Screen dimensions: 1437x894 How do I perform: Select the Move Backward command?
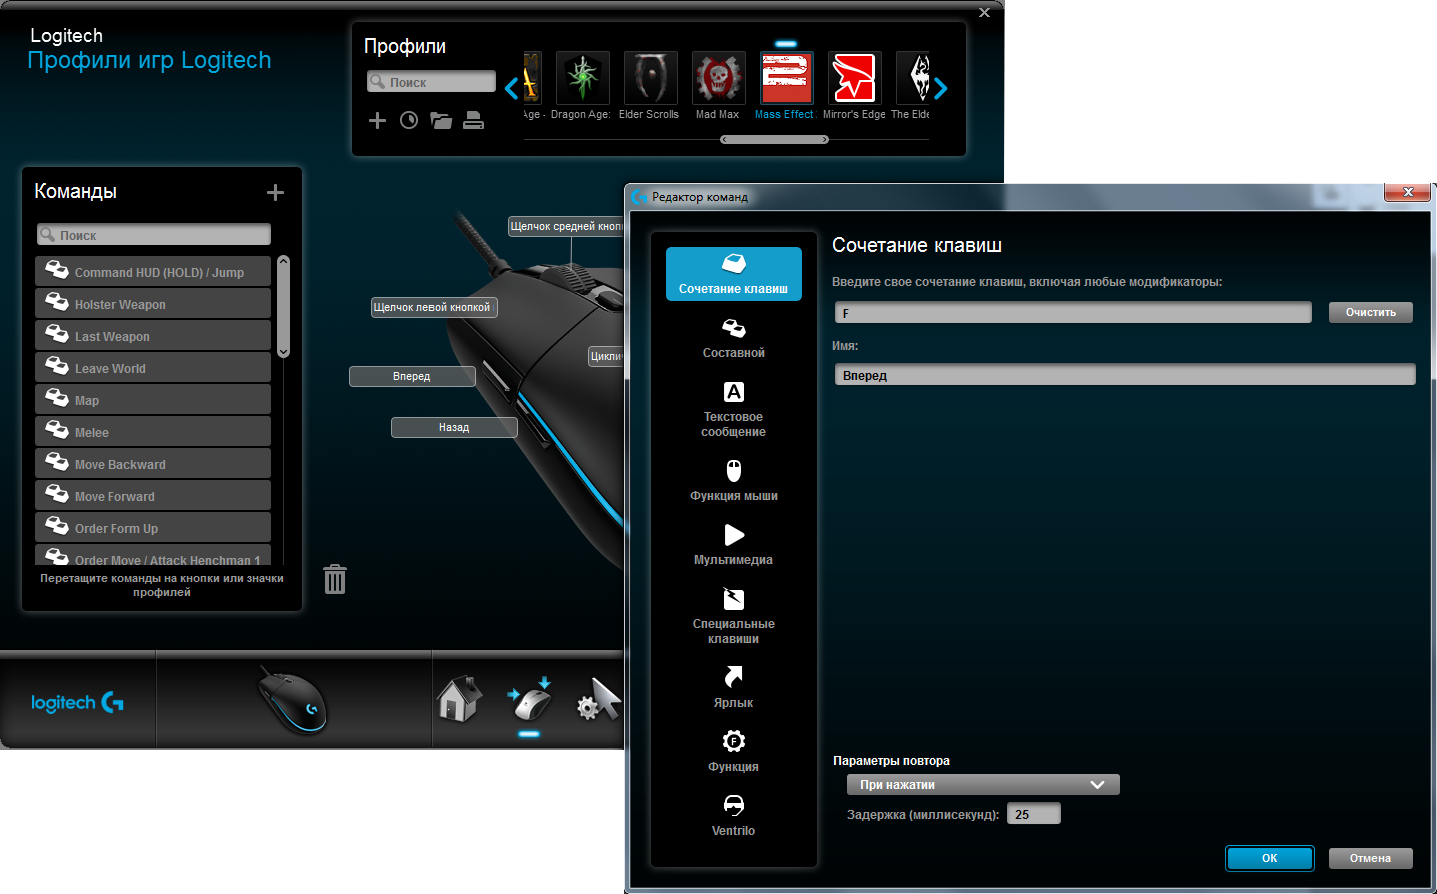(153, 464)
